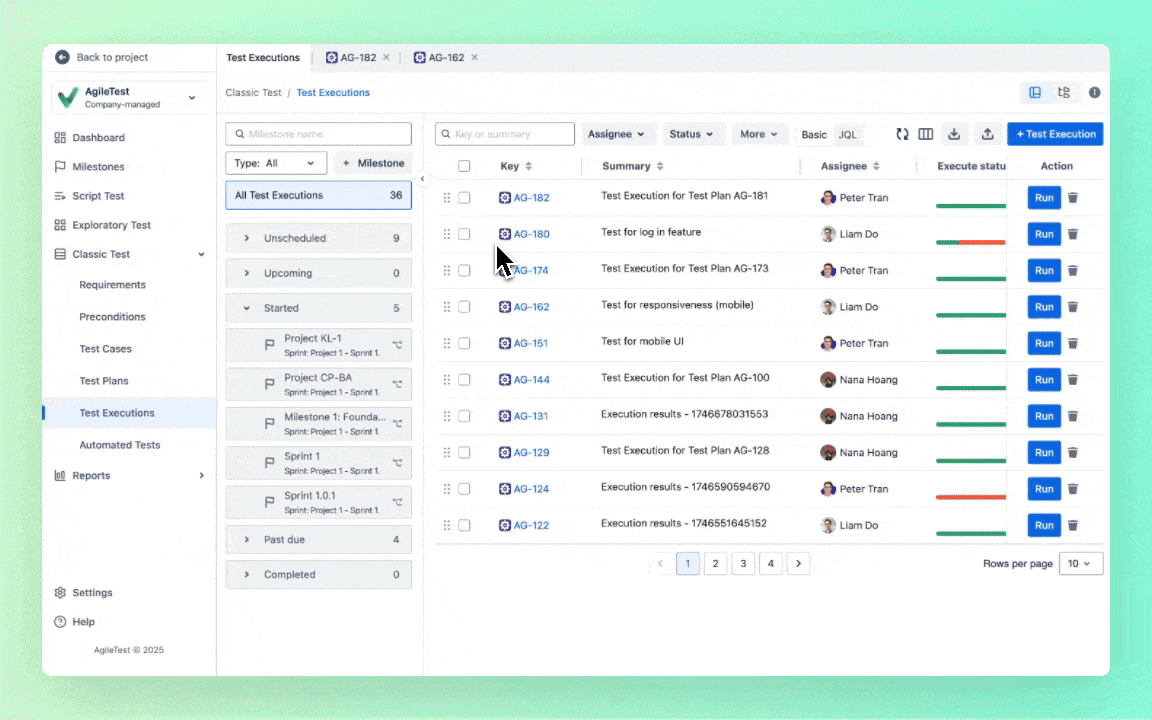This screenshot has width=1152, height=720.
Task: Open the column layout settings icon
Action: (x=926, y=134)
